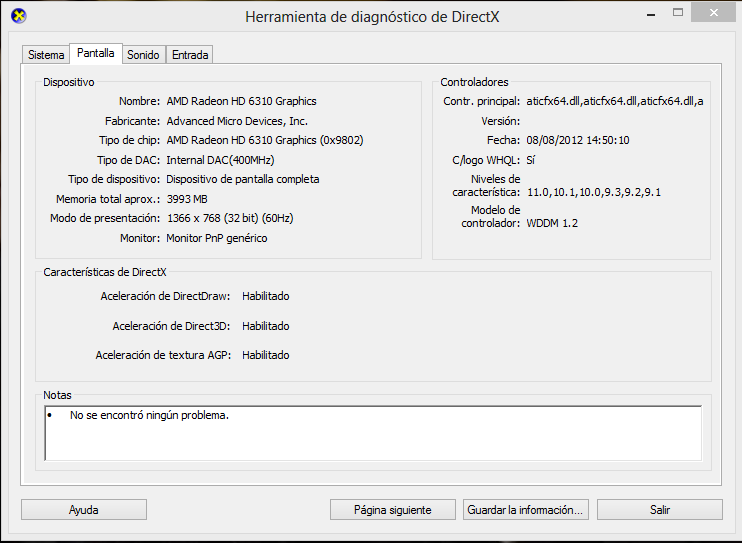Image resolution: width=742 pixels, height=543 pixels.
Task: Click the DirectX icon in the title bar
Action: pyautogui.click(x=18, y=16)
